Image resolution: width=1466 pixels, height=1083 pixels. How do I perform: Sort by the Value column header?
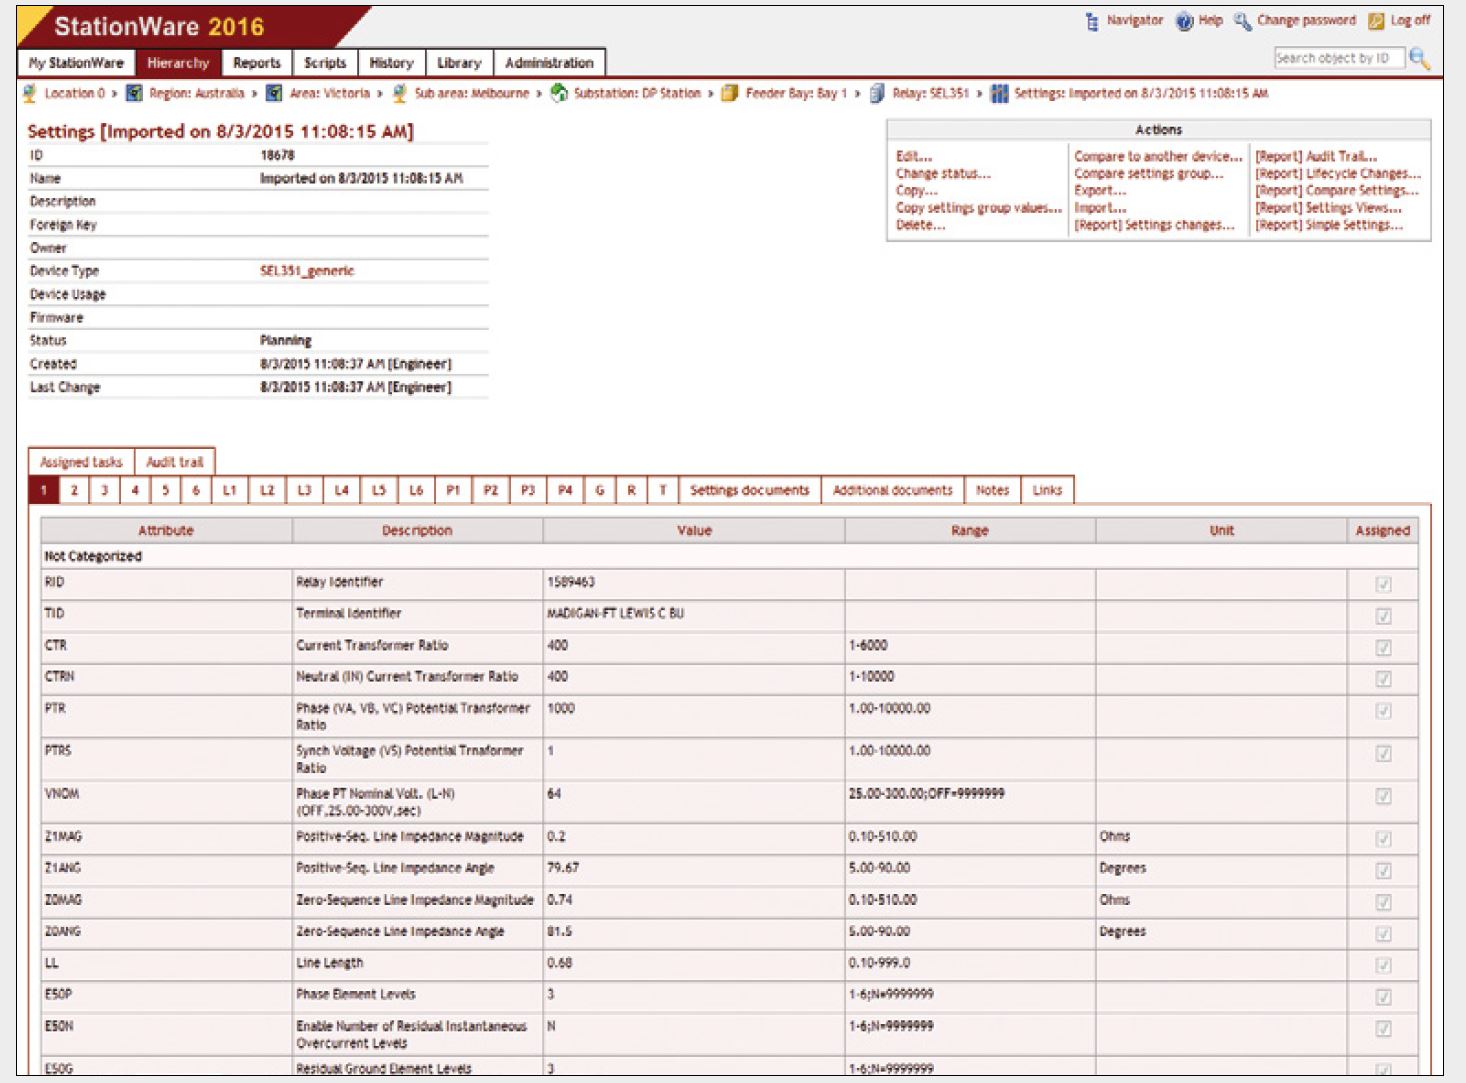(x=694, y=531)
